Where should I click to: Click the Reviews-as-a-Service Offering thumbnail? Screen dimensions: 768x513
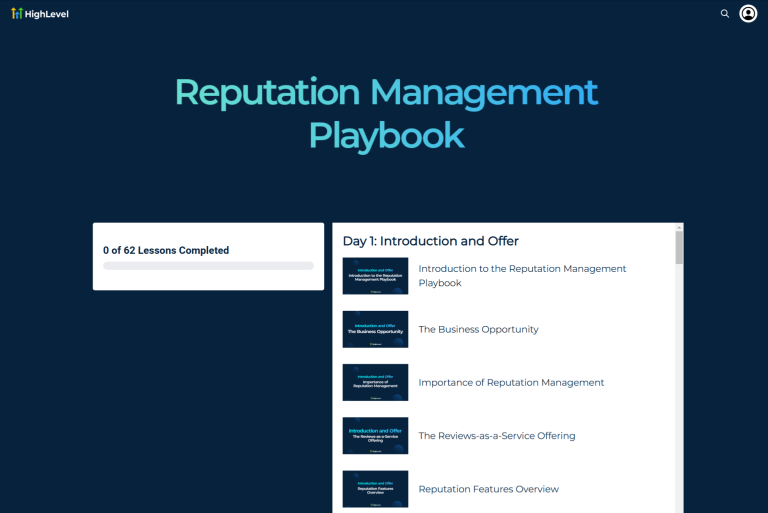pyautogui.click(x=375, y=436)
